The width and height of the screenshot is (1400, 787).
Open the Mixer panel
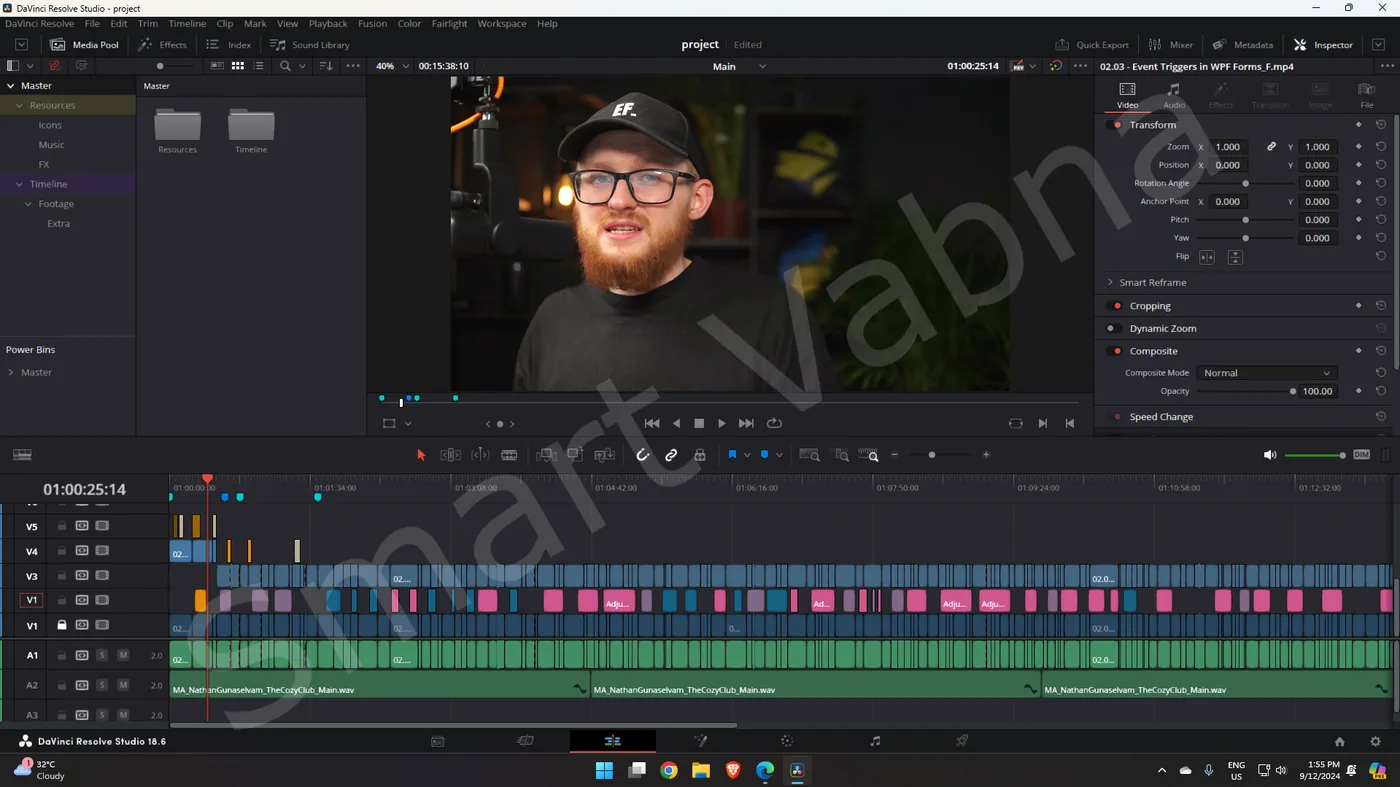coord(1171,45)
